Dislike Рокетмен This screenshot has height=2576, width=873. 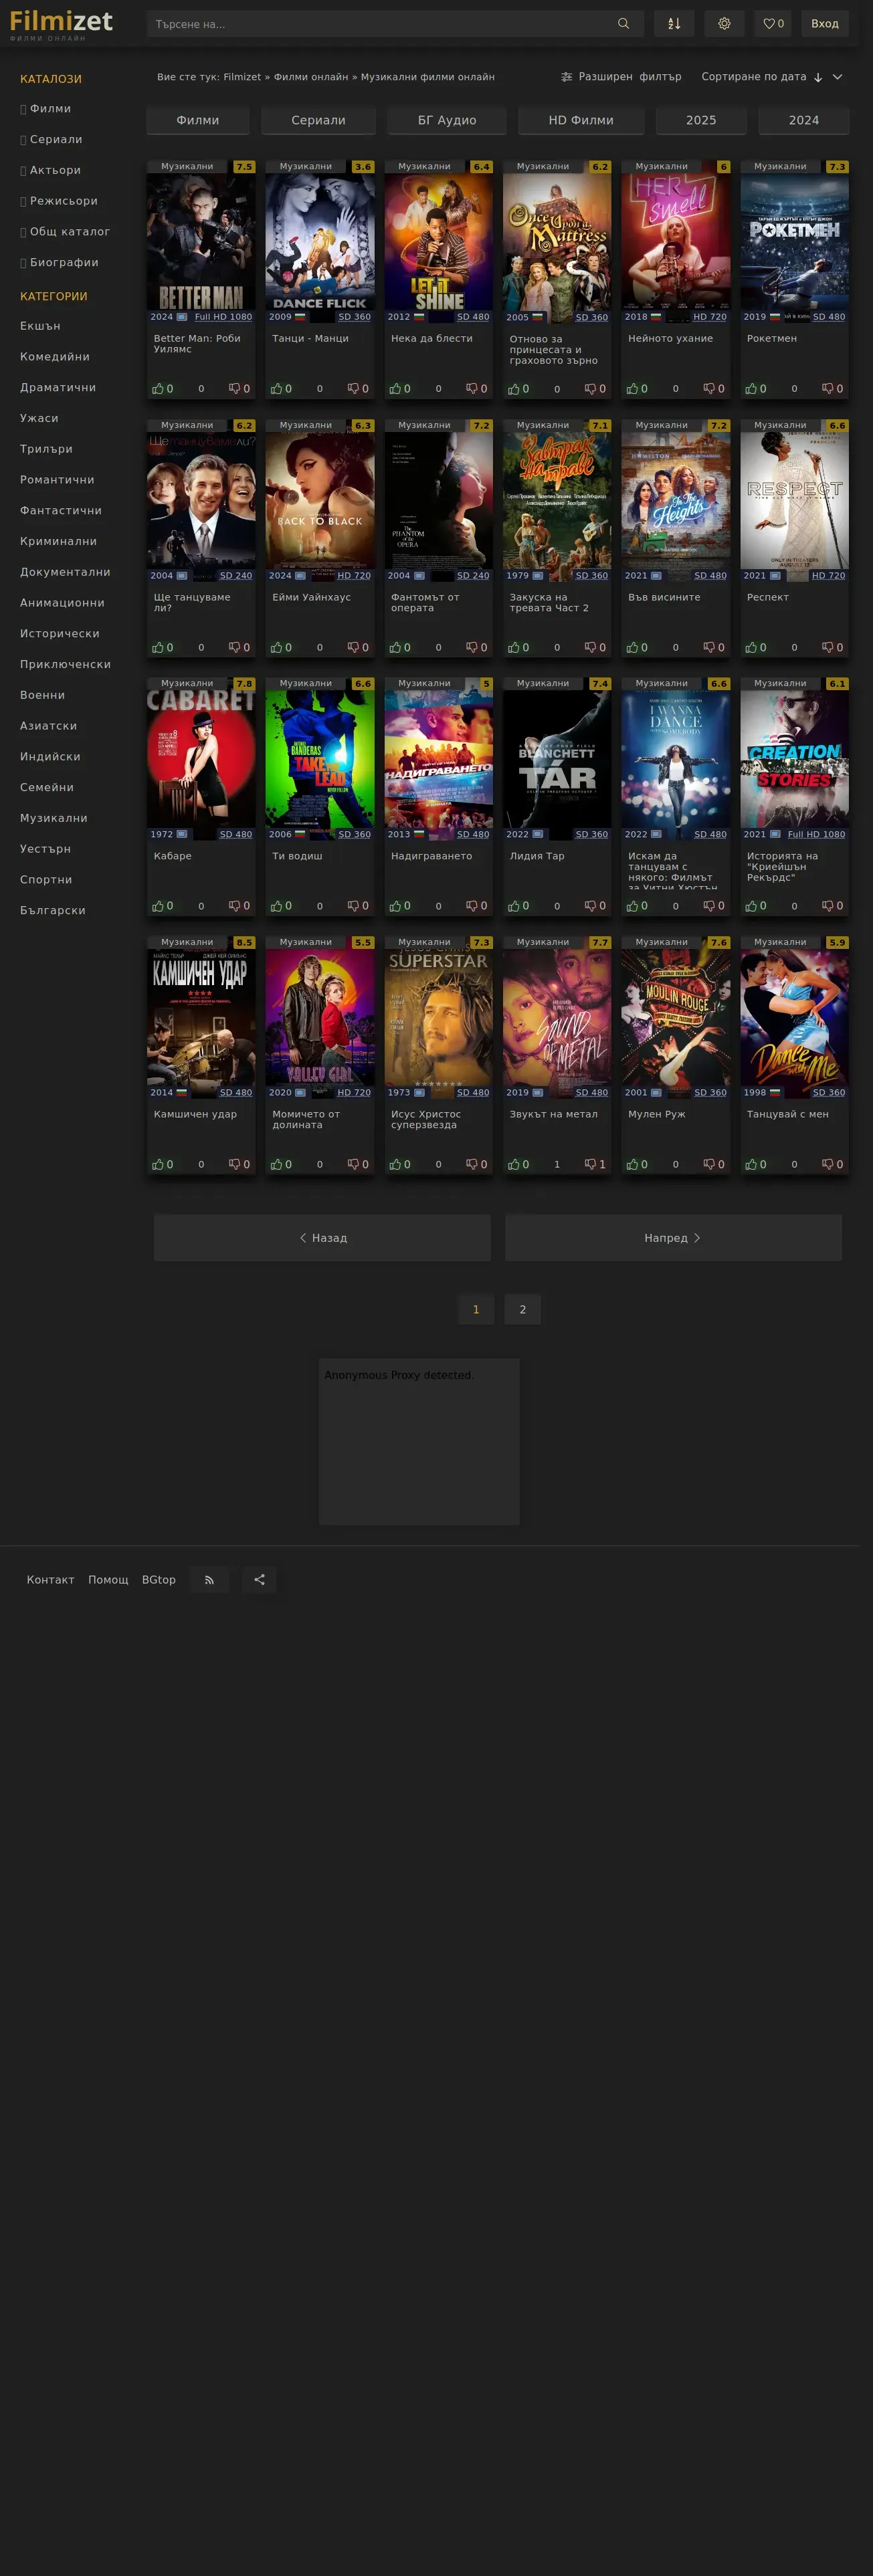click(832, 389)
